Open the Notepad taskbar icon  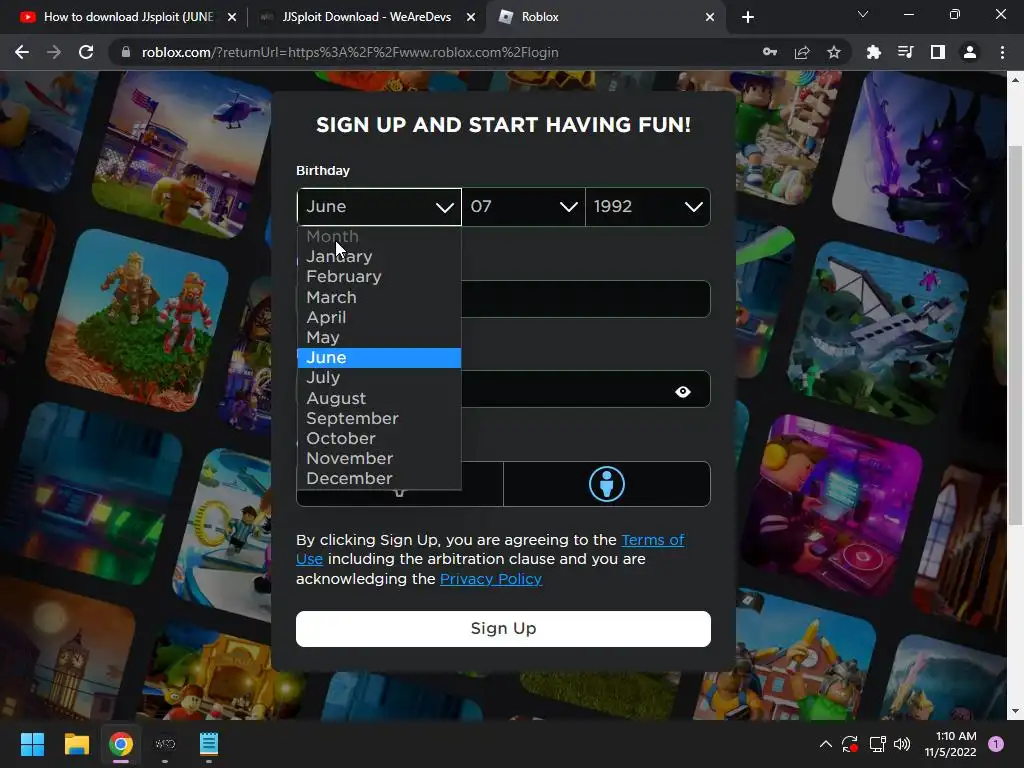(x=209, y=744)
